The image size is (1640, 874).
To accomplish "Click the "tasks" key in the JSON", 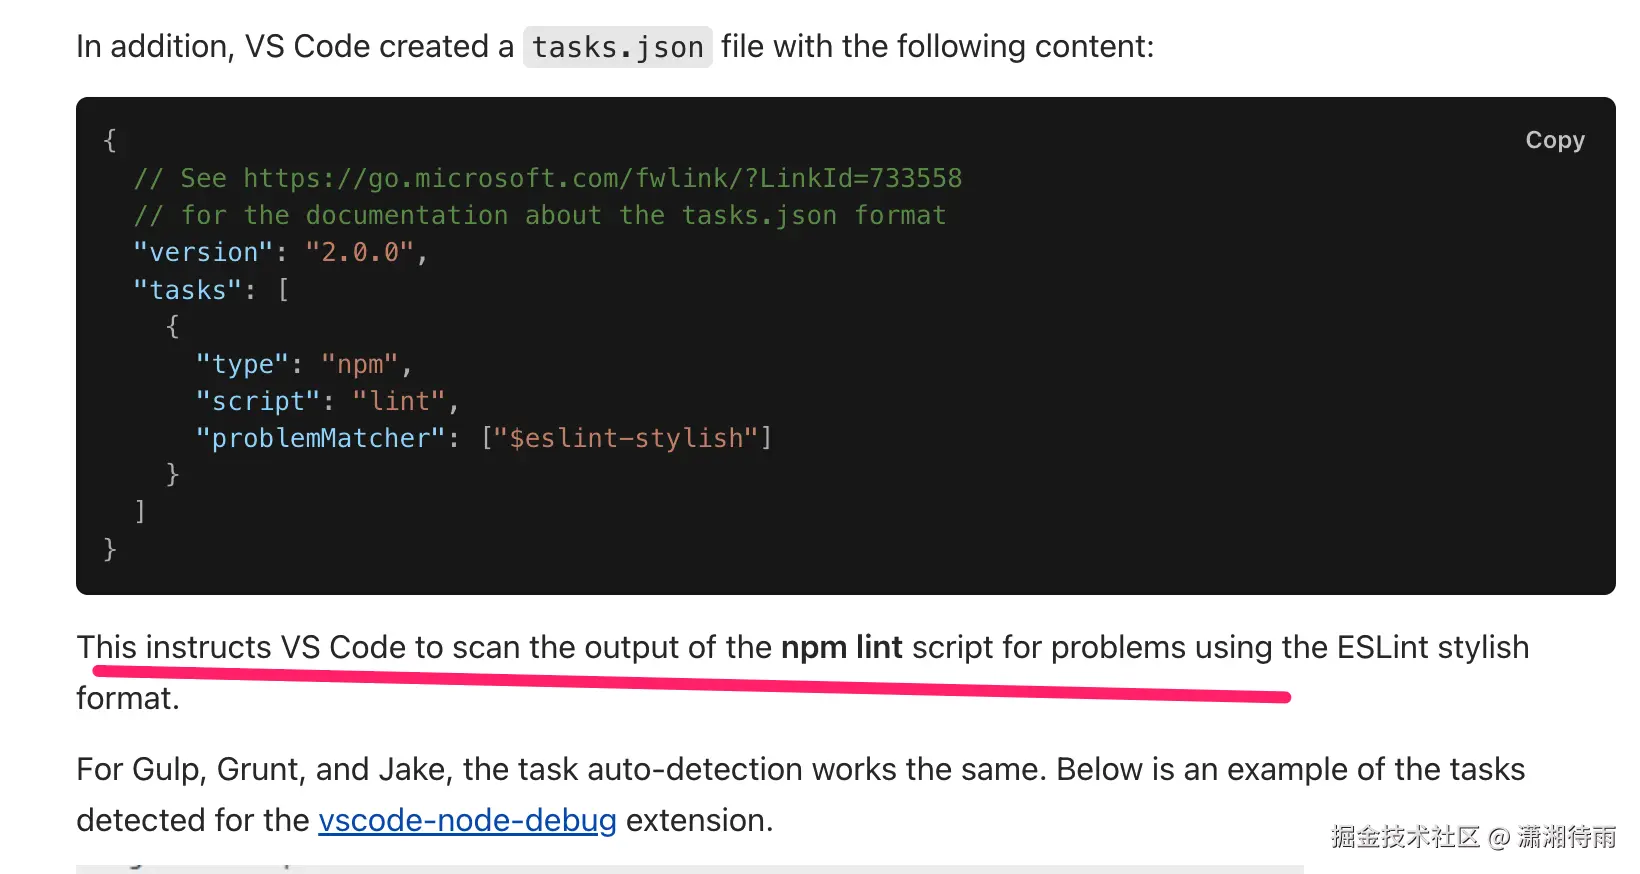I will [x=188, y=290].
